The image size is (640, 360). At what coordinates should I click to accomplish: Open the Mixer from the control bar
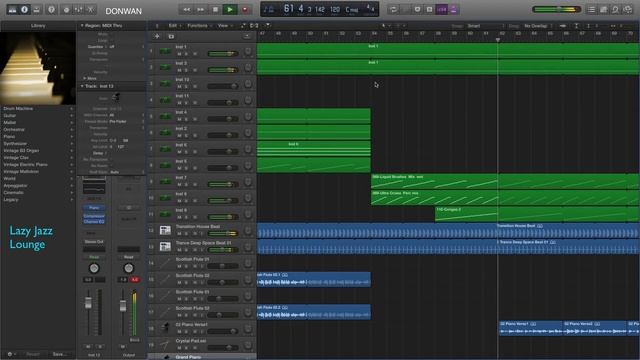click(78, 10)
